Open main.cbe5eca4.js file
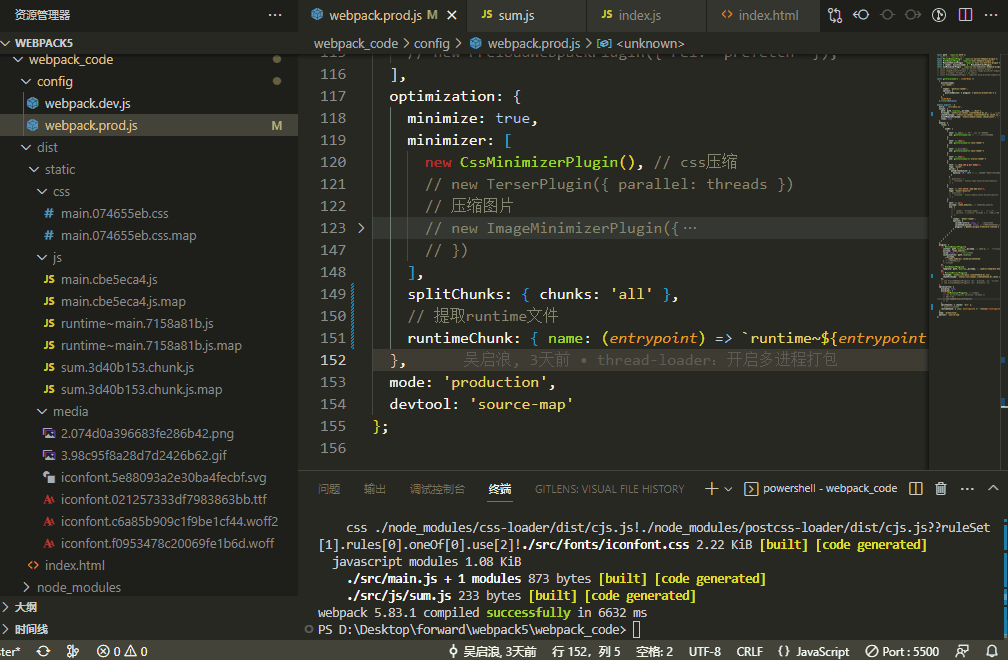The width and height of the screenshot is (1008, 660). (148, 280)
